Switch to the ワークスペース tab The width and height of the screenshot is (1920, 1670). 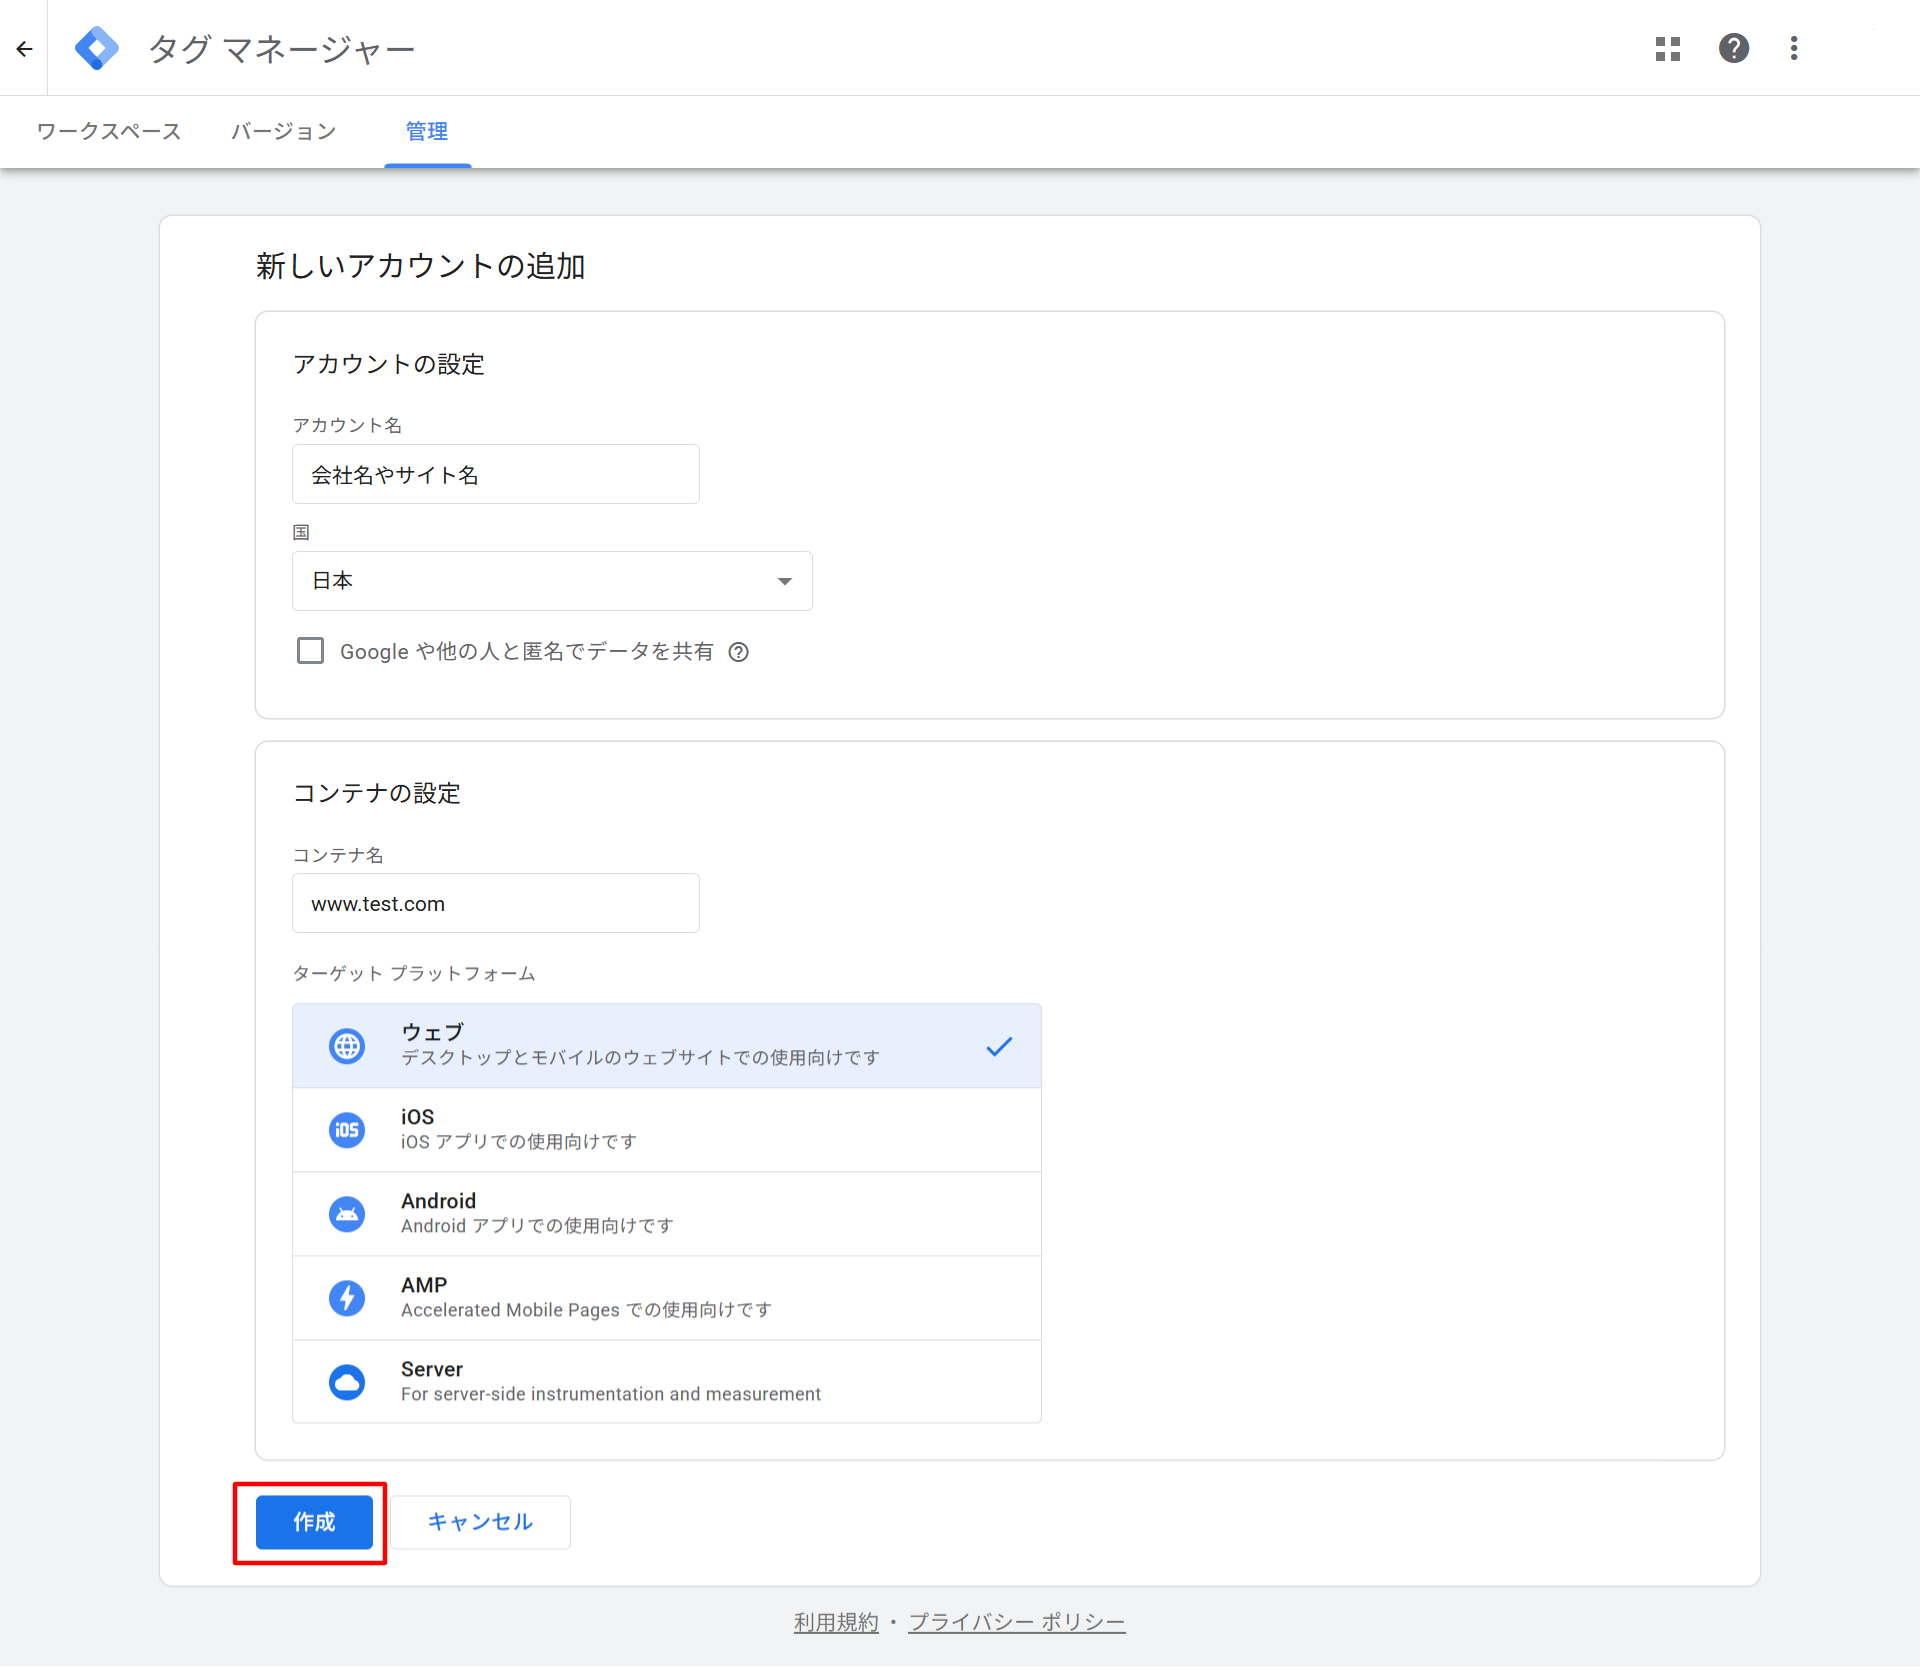(x=109, y=131)
